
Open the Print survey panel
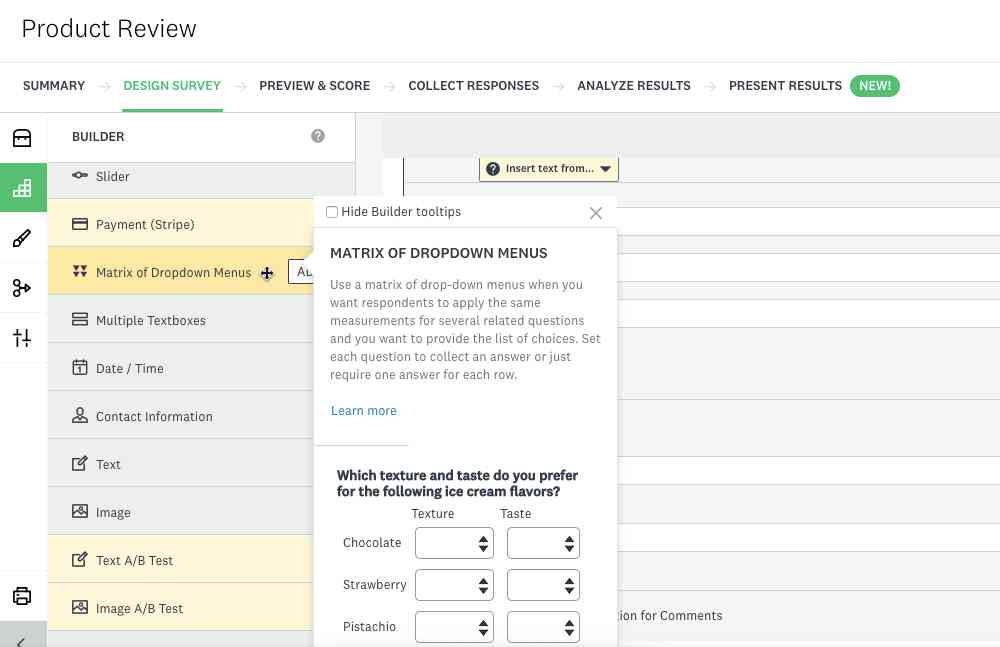[x=22, y=595]
